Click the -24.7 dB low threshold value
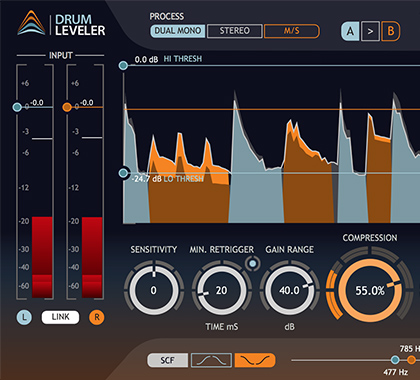 [x=146, y=179]
